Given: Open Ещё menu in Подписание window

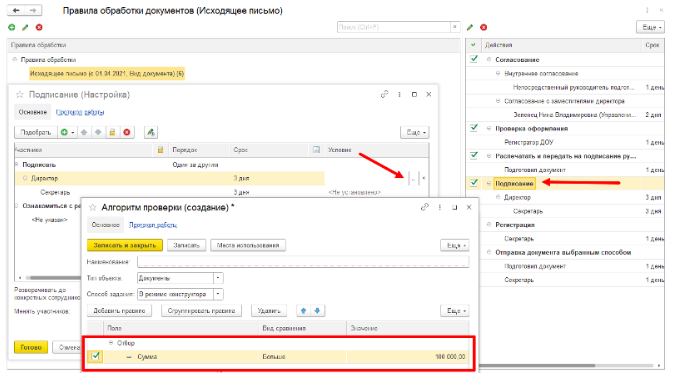Looking at the screenshot, I should point(415,132).
